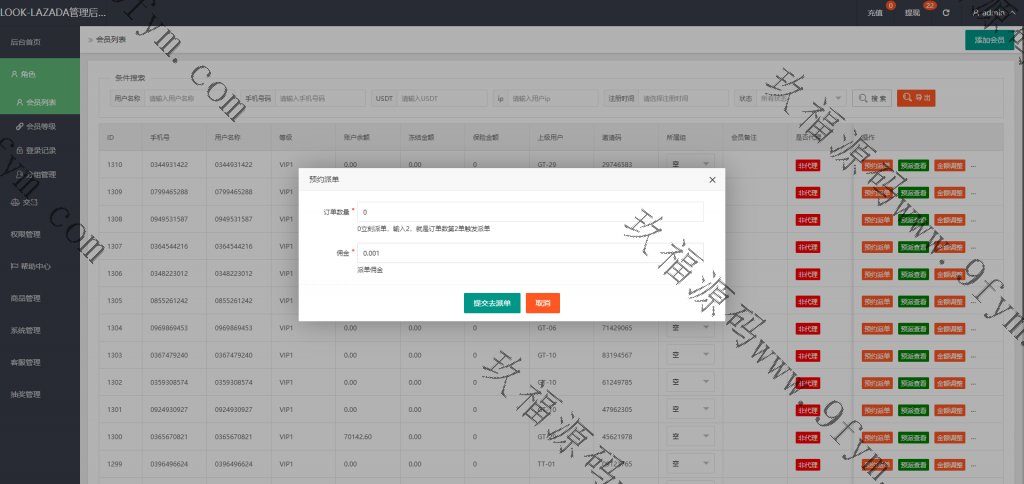Click the 提交去派单 submit button
The width and height of the screenshot is (1024, 484).
pos(492,302)
